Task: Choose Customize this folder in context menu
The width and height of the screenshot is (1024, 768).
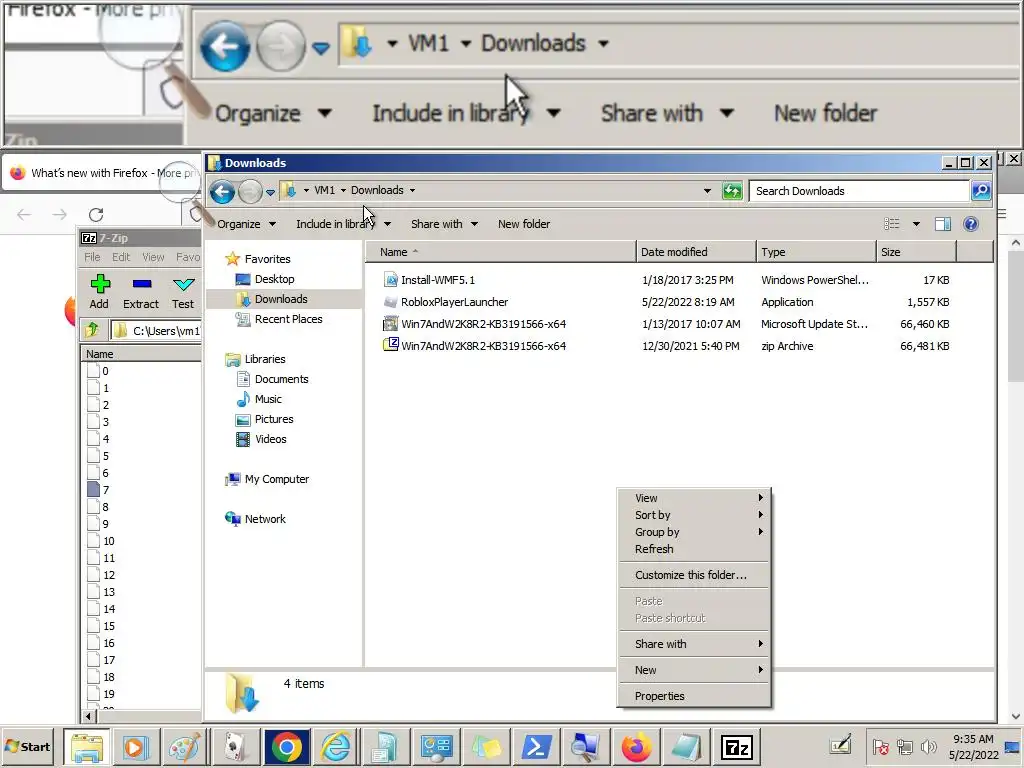Action: pos(694,575)
